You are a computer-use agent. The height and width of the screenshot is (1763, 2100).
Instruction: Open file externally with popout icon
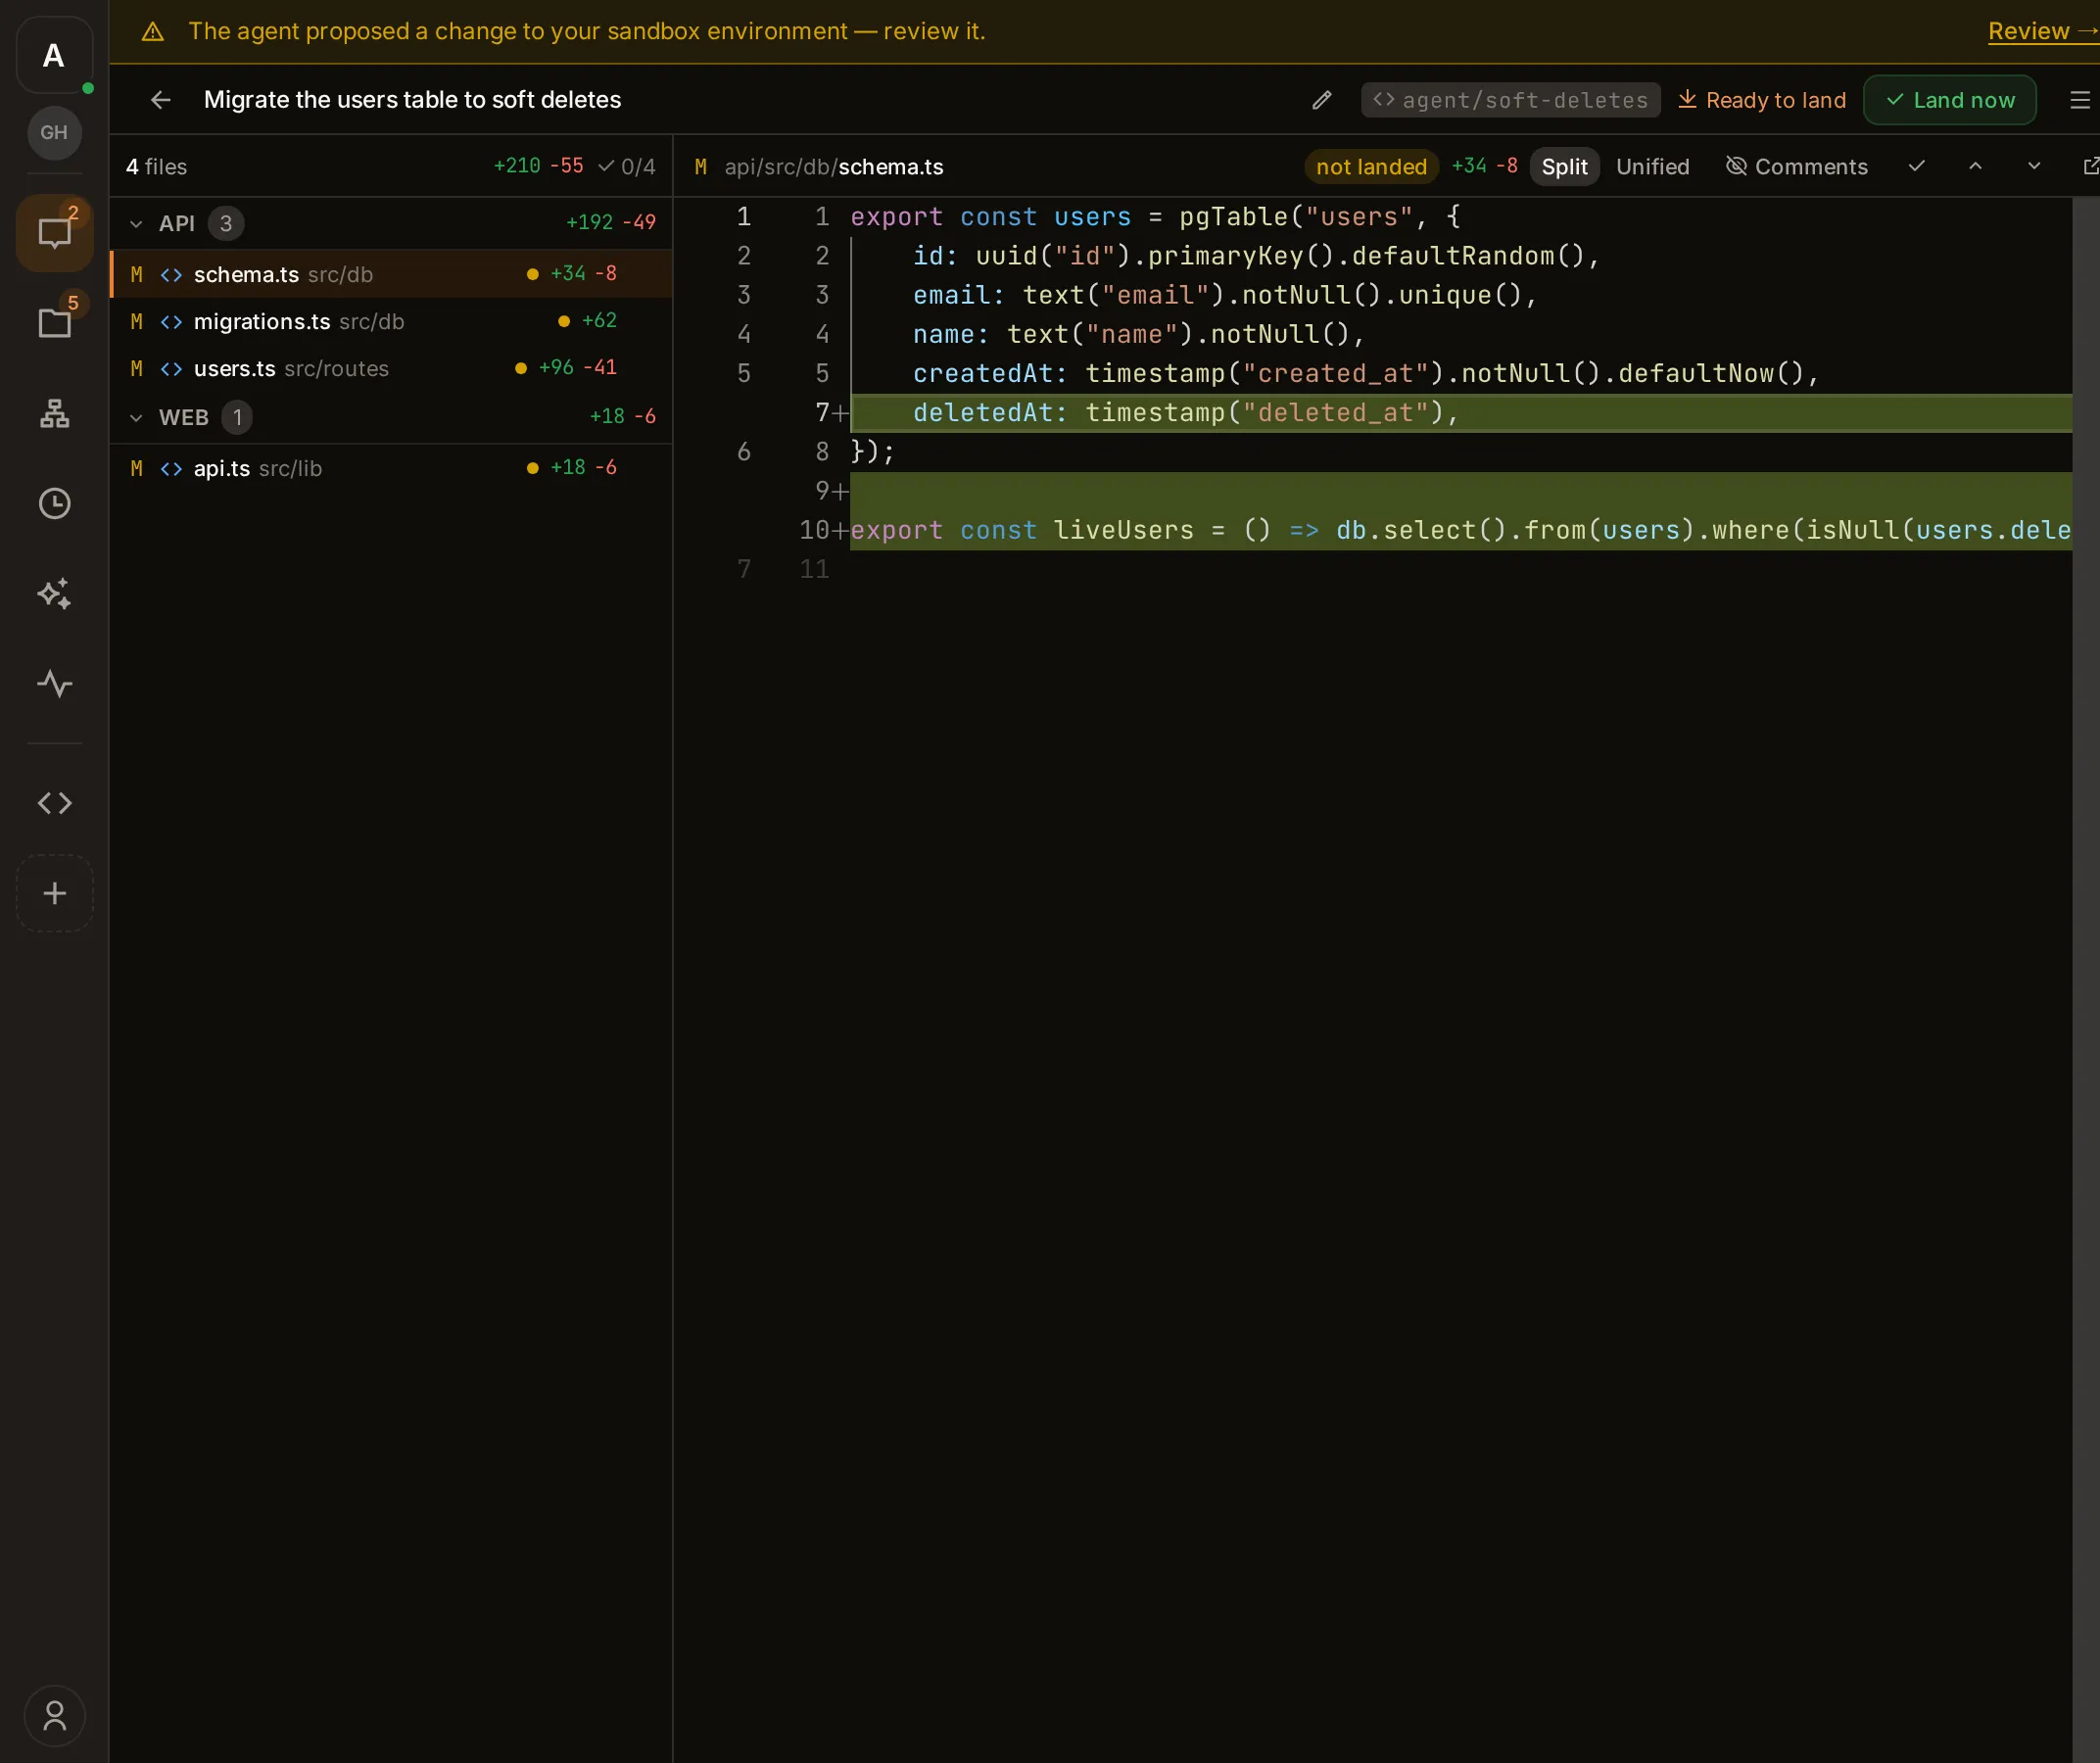coord(2090,166)
